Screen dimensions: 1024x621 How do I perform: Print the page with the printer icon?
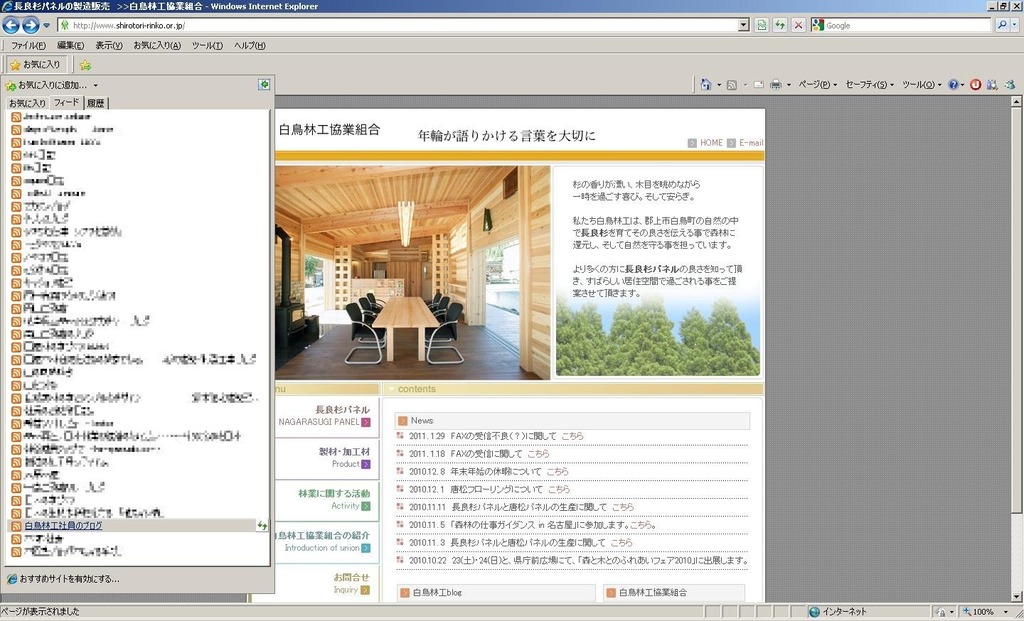pos(776,85)
